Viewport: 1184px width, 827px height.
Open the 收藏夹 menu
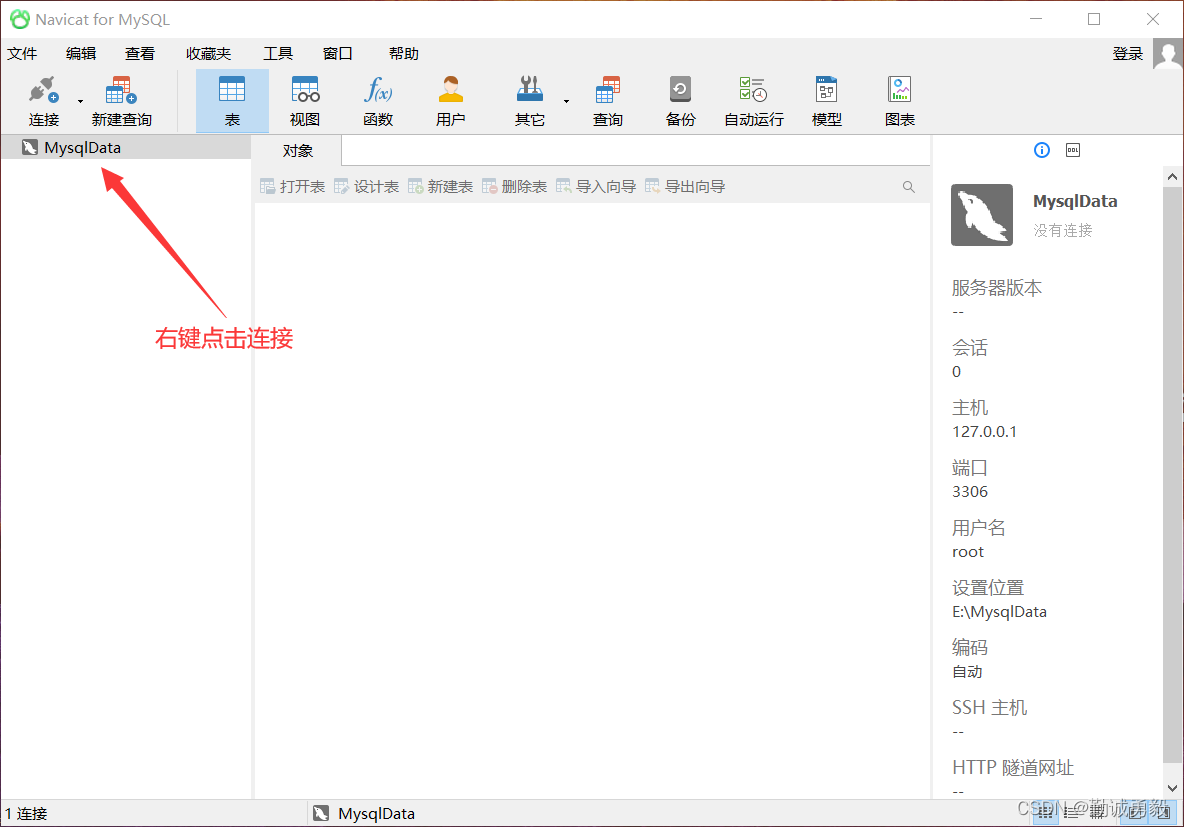pos(208,54)
